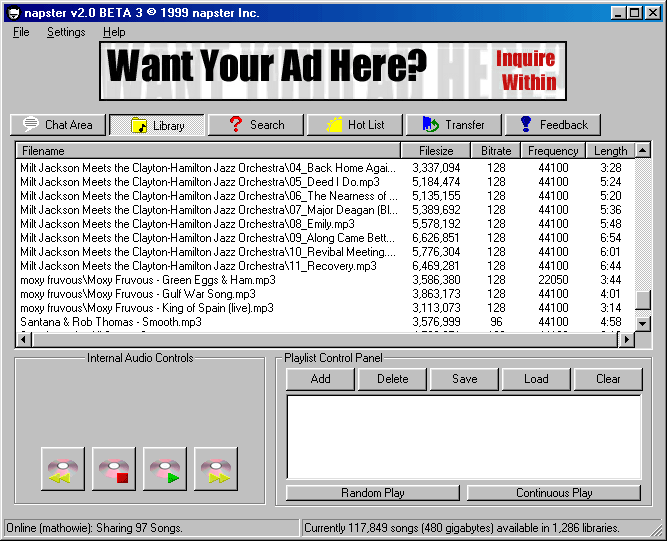Save the playlist
The image size is (667, 541).
pyautogui.click(x=464, y=379)
